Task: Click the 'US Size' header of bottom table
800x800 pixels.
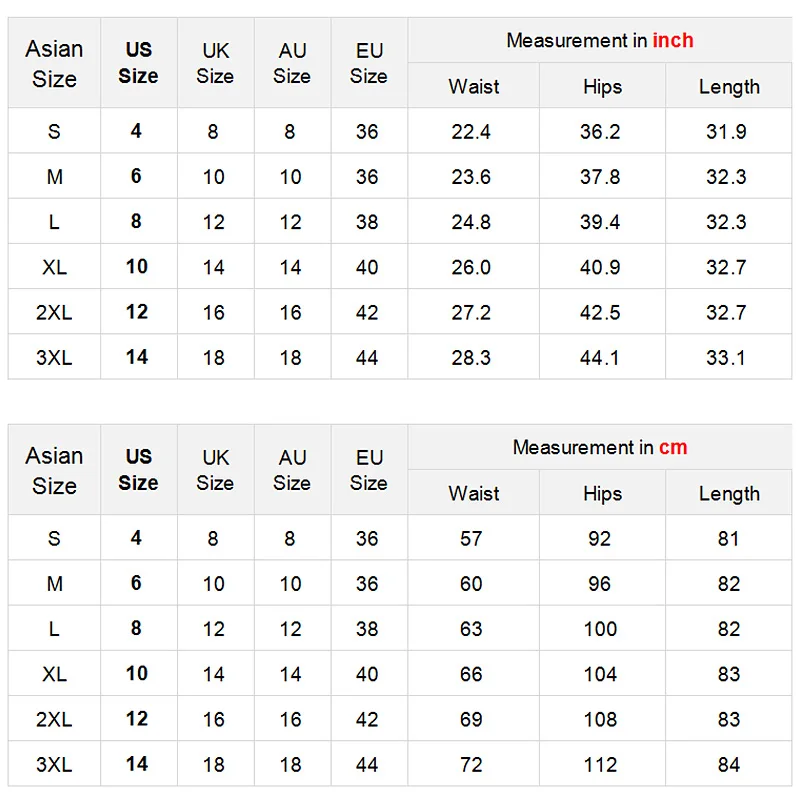Action: pyautogui.click(x=138, y=469)
